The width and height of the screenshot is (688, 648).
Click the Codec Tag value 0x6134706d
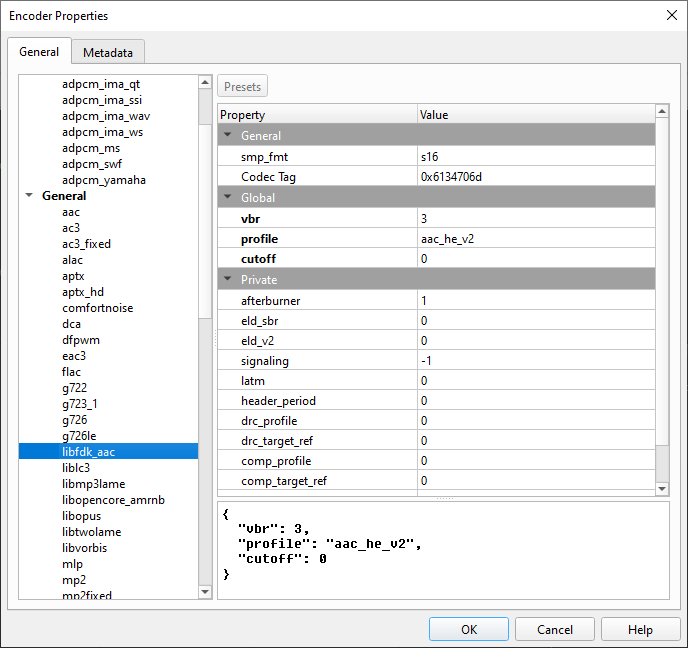coord(536,176)
